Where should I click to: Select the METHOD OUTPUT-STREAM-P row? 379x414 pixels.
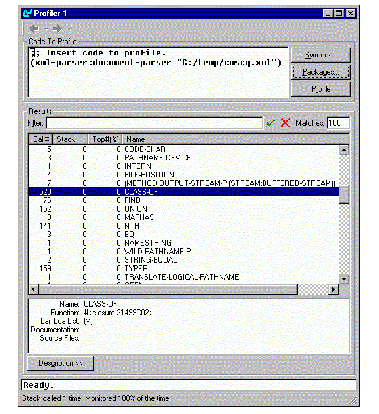click(184, 183)
